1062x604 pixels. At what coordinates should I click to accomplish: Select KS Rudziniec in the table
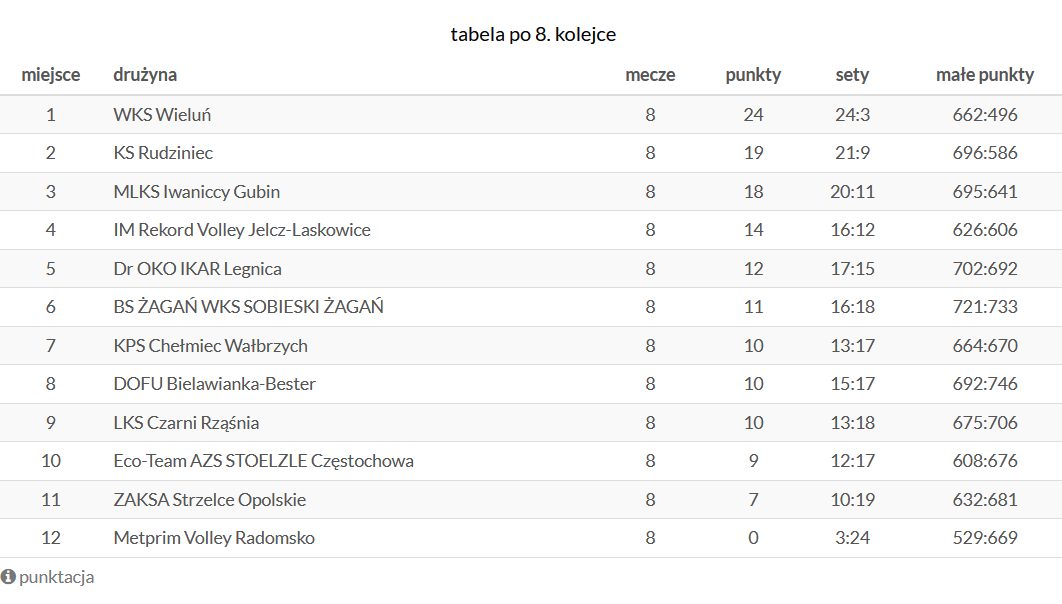point(163,153)
